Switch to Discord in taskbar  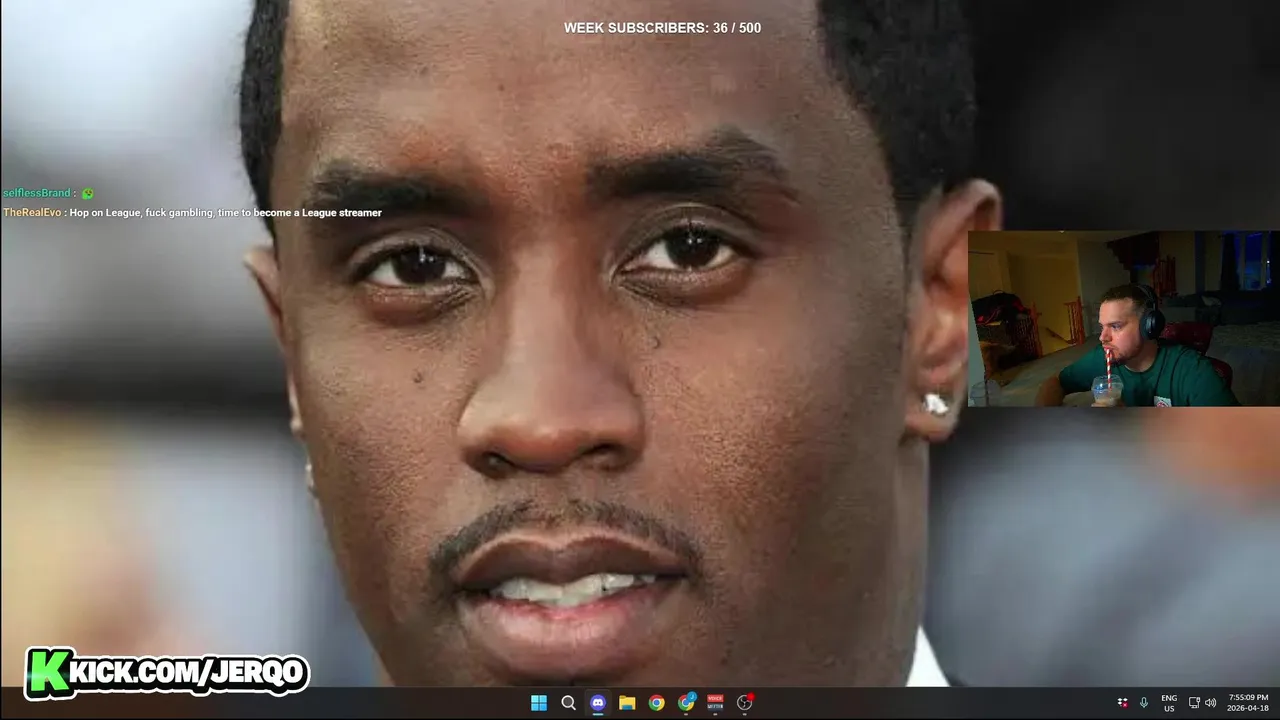[598, 703]
